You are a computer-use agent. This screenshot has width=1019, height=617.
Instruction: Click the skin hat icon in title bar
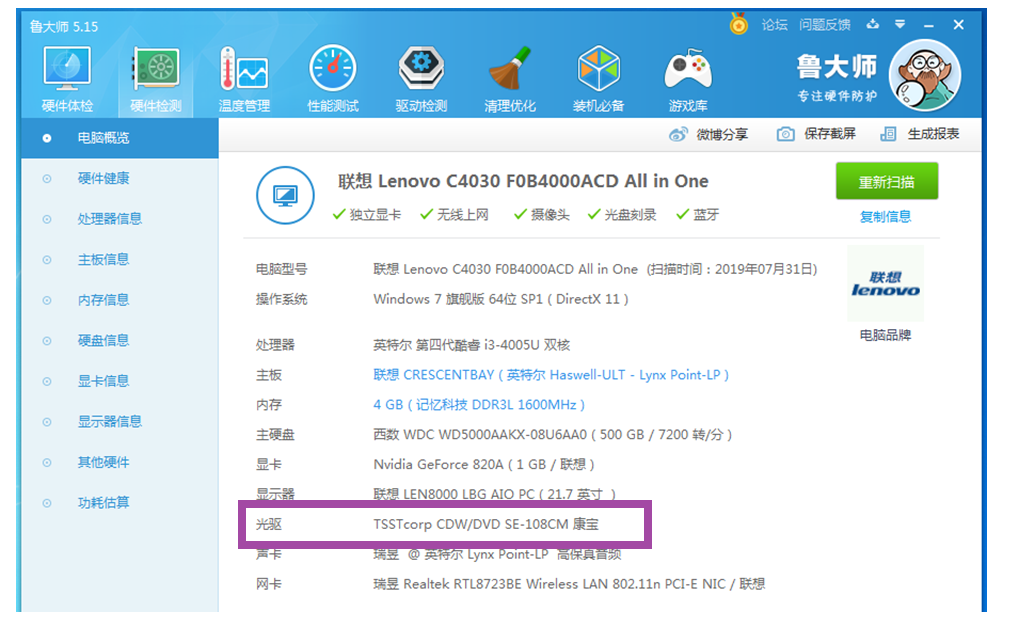click(x=873, y=24)
